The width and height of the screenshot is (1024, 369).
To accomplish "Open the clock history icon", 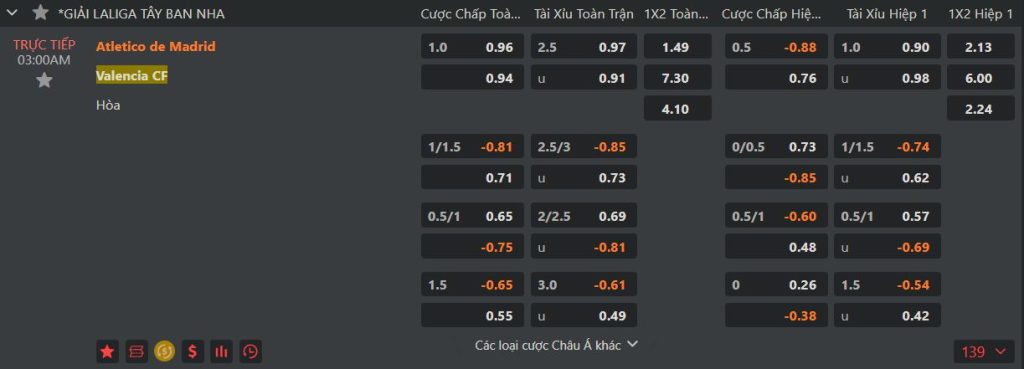I will (250, 352).
